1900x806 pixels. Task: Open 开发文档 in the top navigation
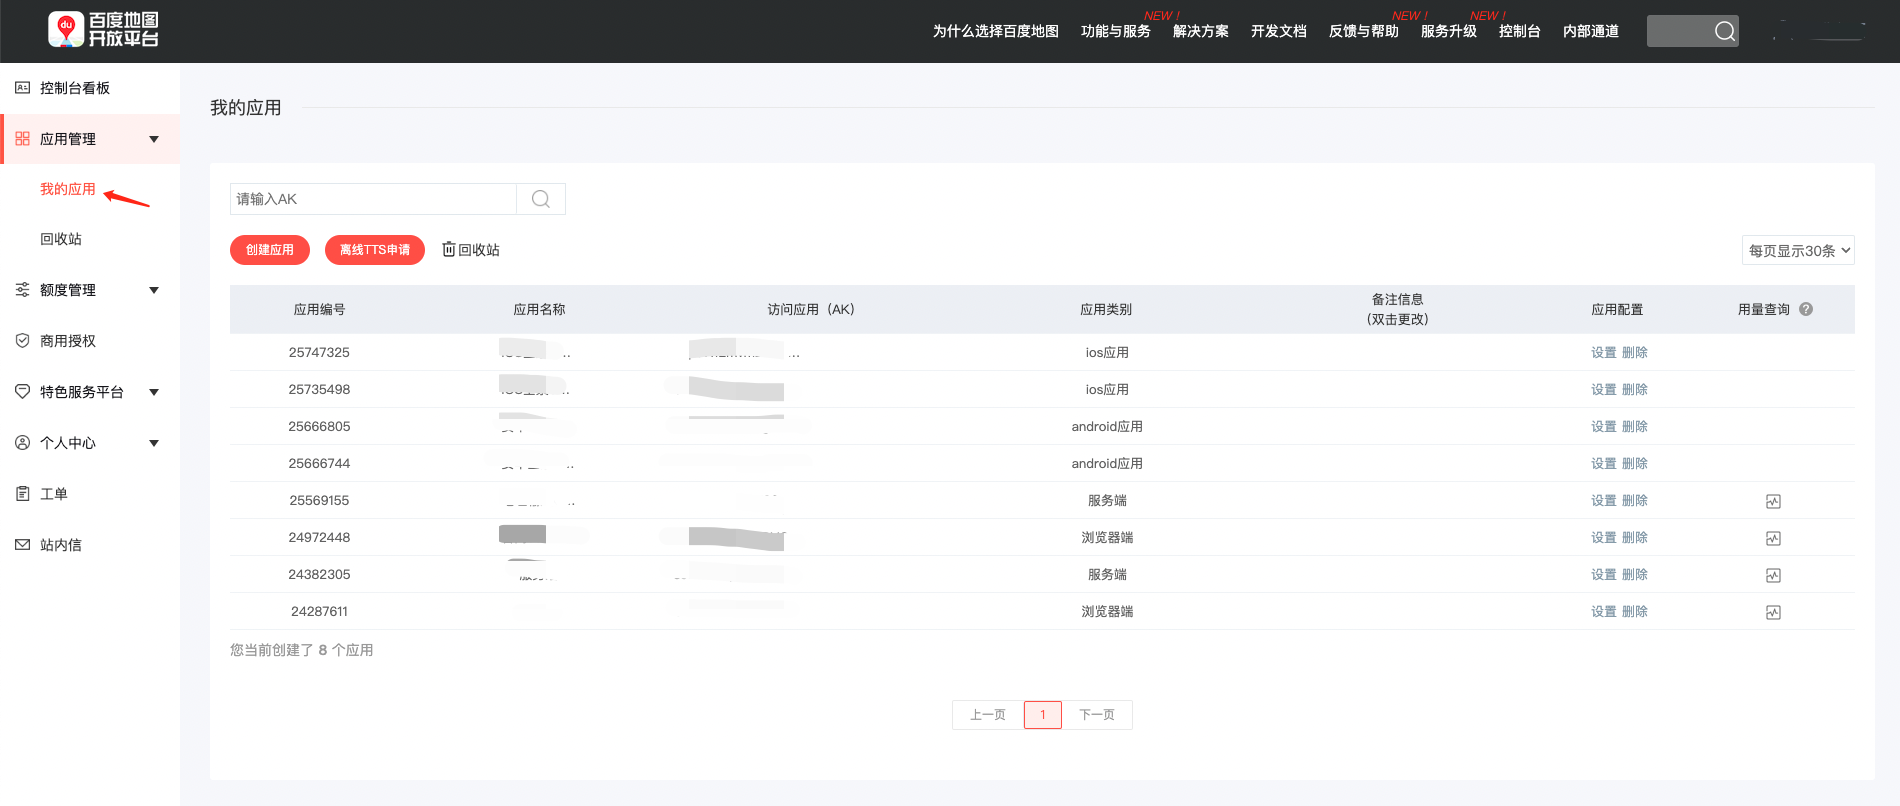click(1278, 31)
